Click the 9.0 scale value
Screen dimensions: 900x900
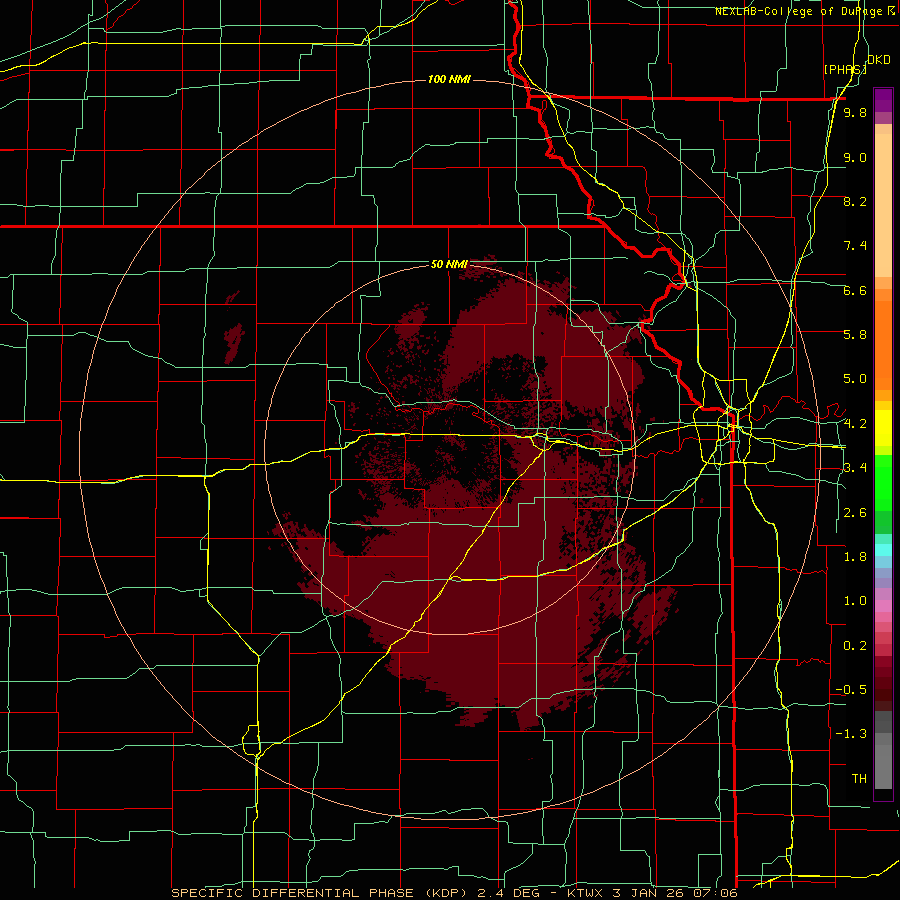[855, 158]
